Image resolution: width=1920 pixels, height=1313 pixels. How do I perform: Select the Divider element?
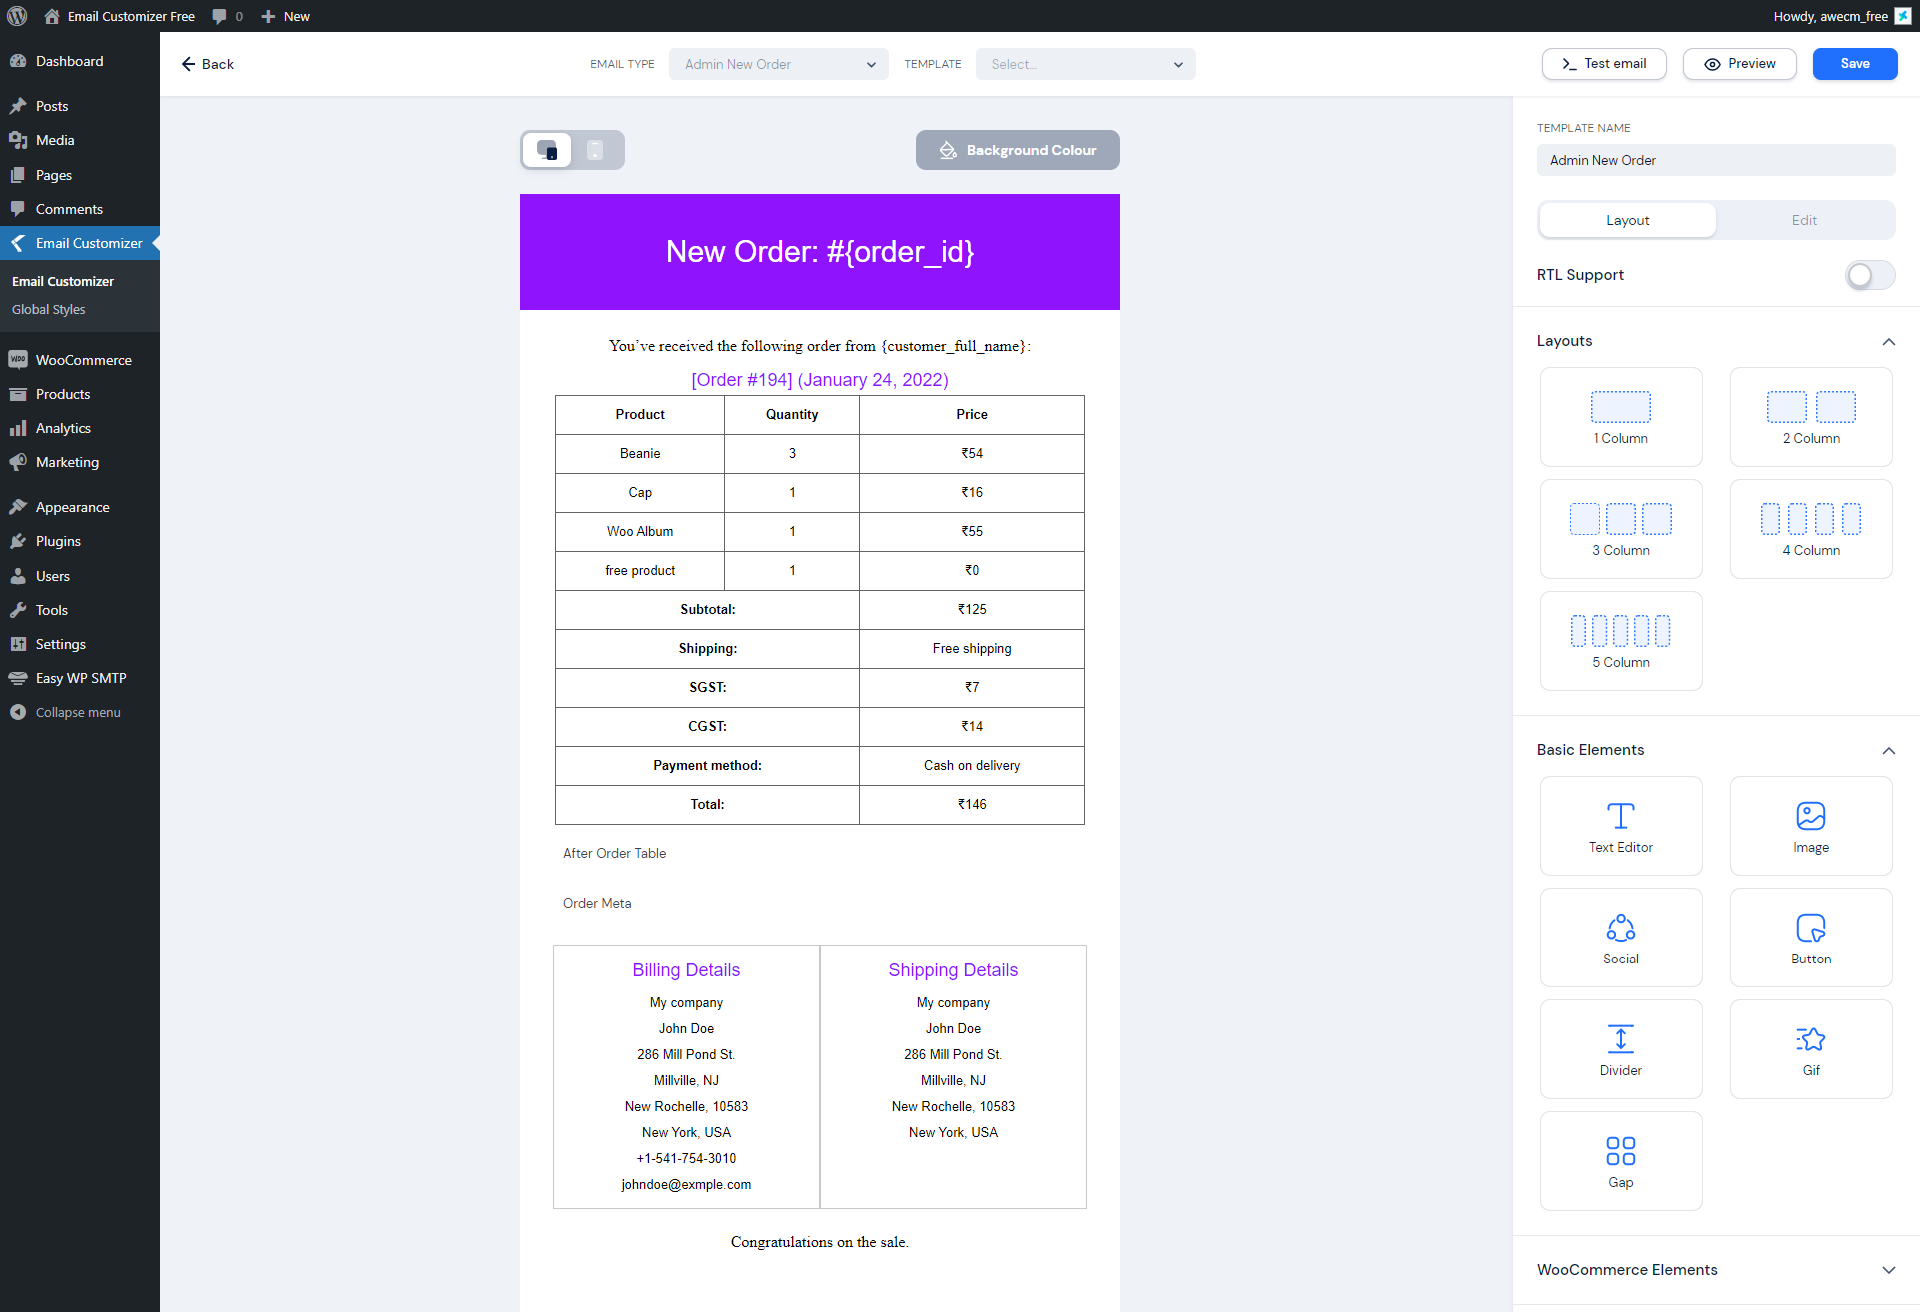tap(1621, 1049)
